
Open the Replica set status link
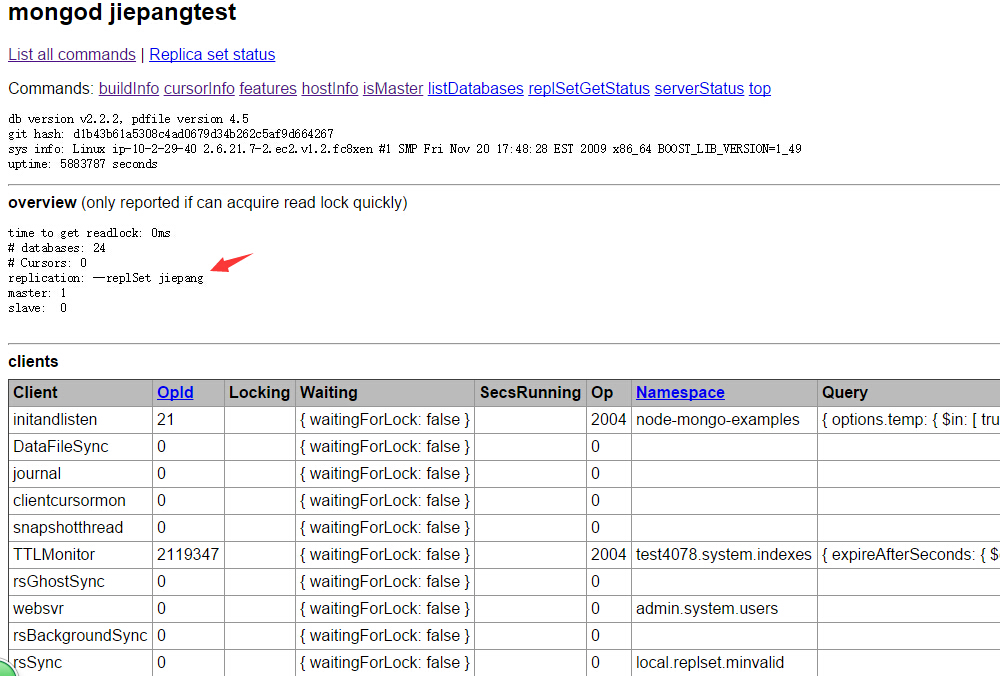coord(212,55)
